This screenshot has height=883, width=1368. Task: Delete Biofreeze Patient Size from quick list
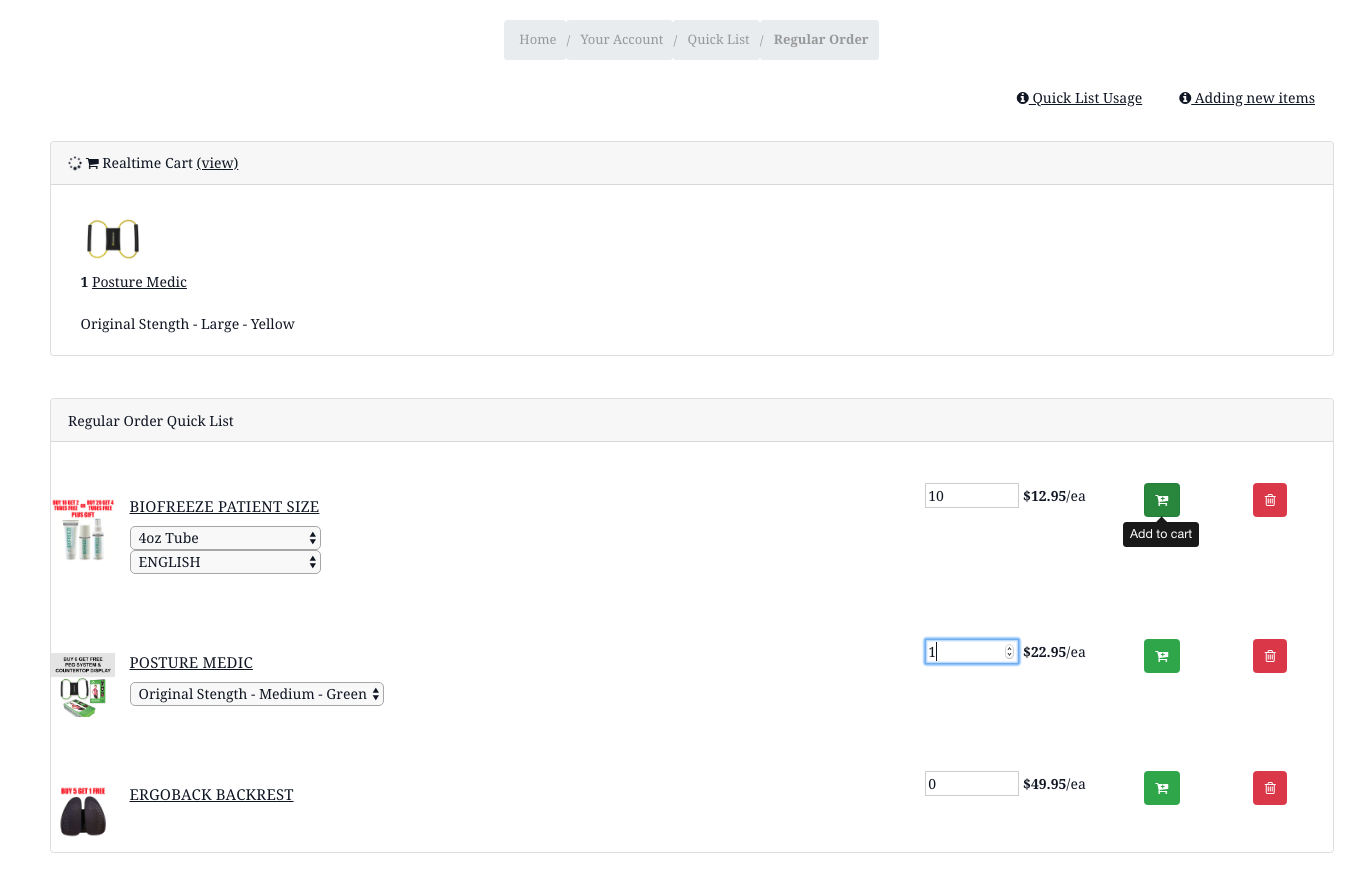[x=1269, y=500]
